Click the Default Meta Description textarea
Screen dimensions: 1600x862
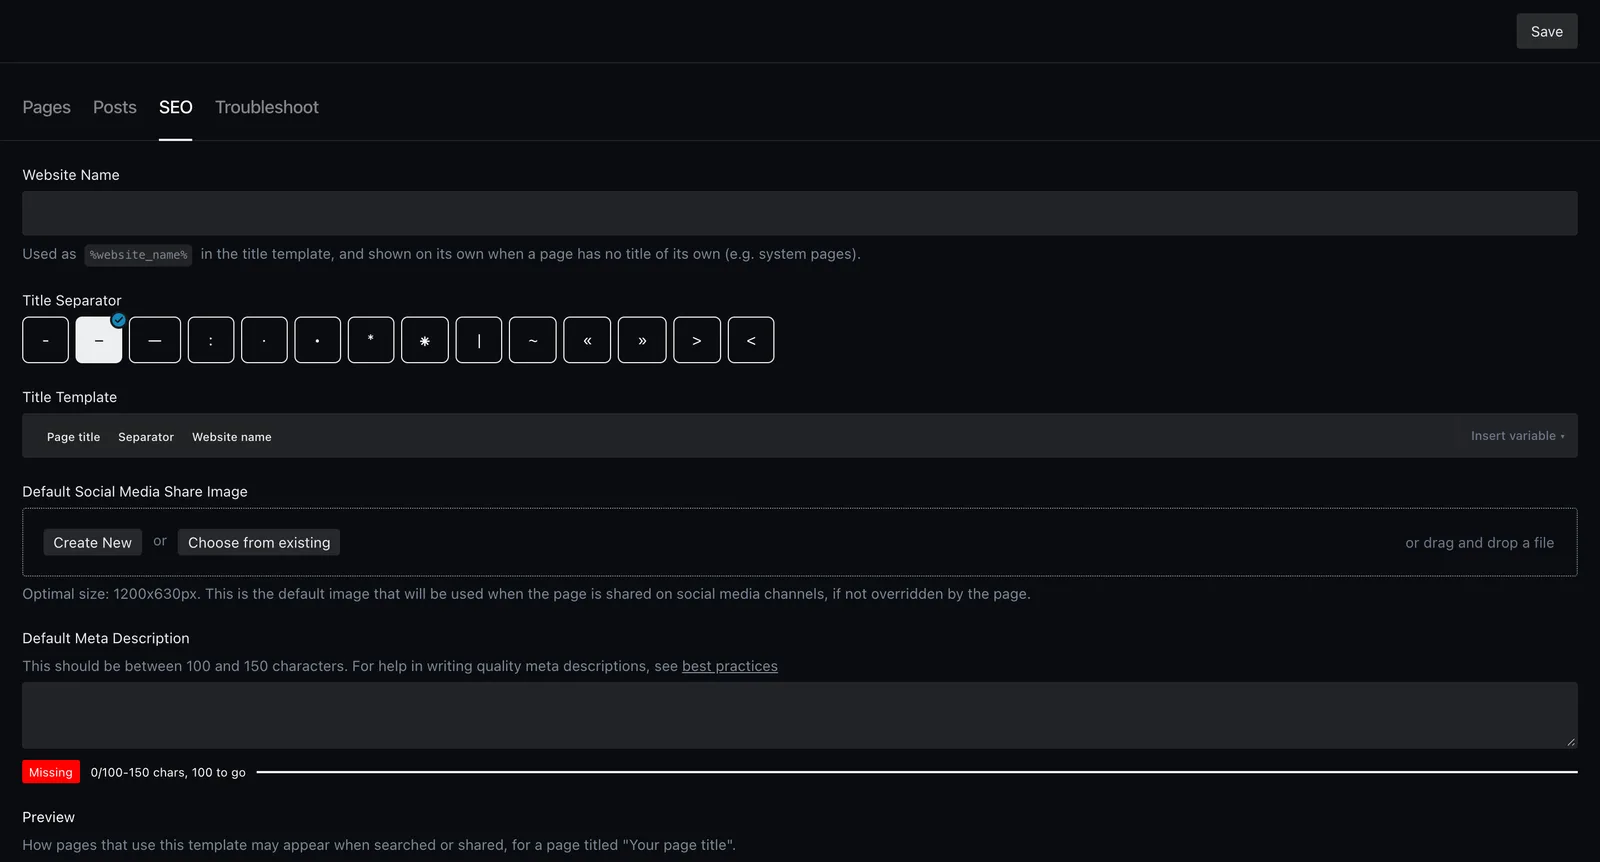(800, 715)
